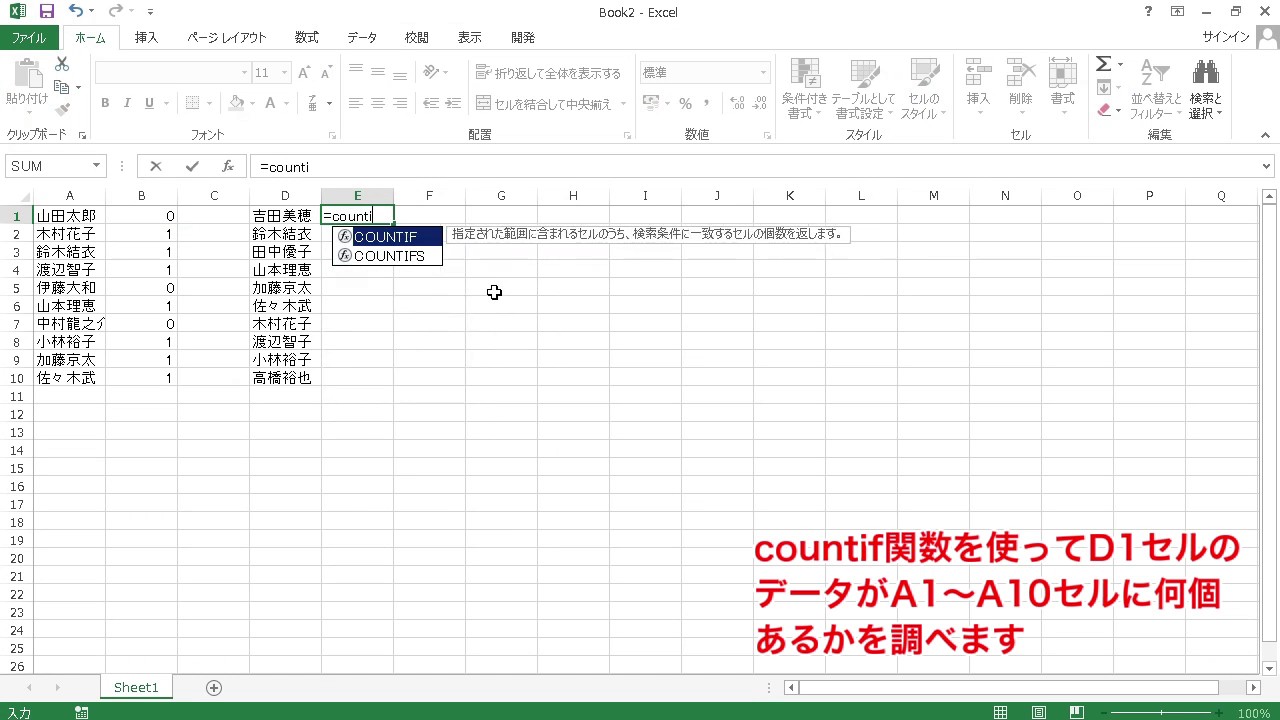1280x720 pixels.
Task: Click the fill color bucket icon
Action: [236, 103]
